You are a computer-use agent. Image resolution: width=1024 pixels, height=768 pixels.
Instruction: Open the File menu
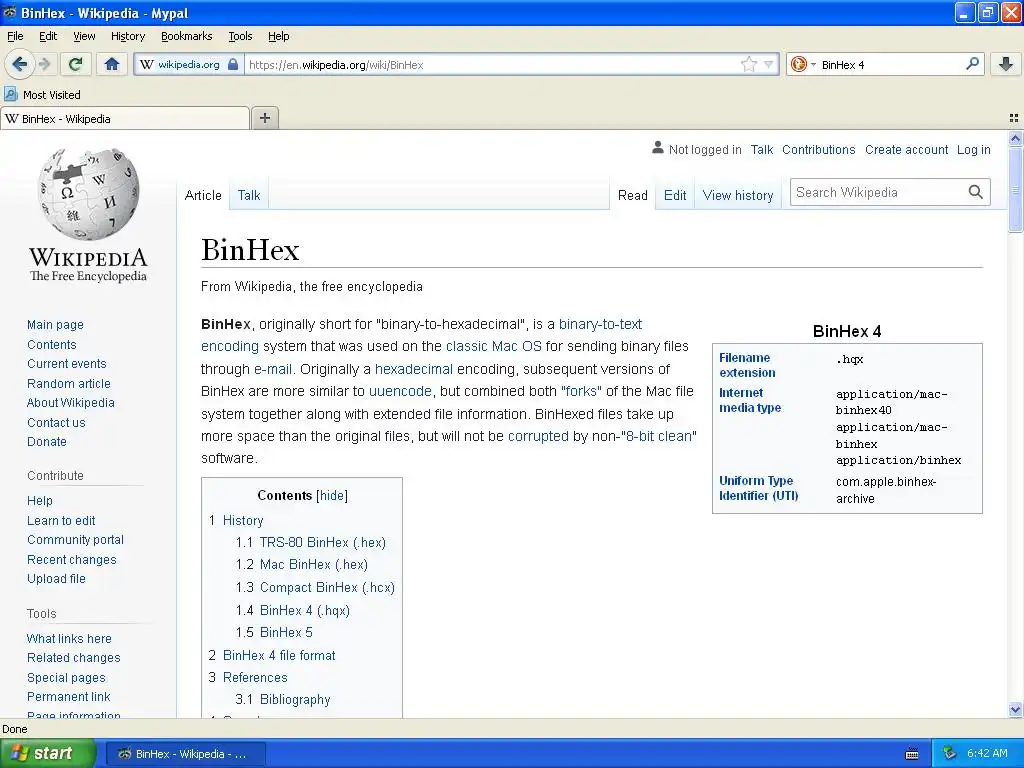(15, 36)
